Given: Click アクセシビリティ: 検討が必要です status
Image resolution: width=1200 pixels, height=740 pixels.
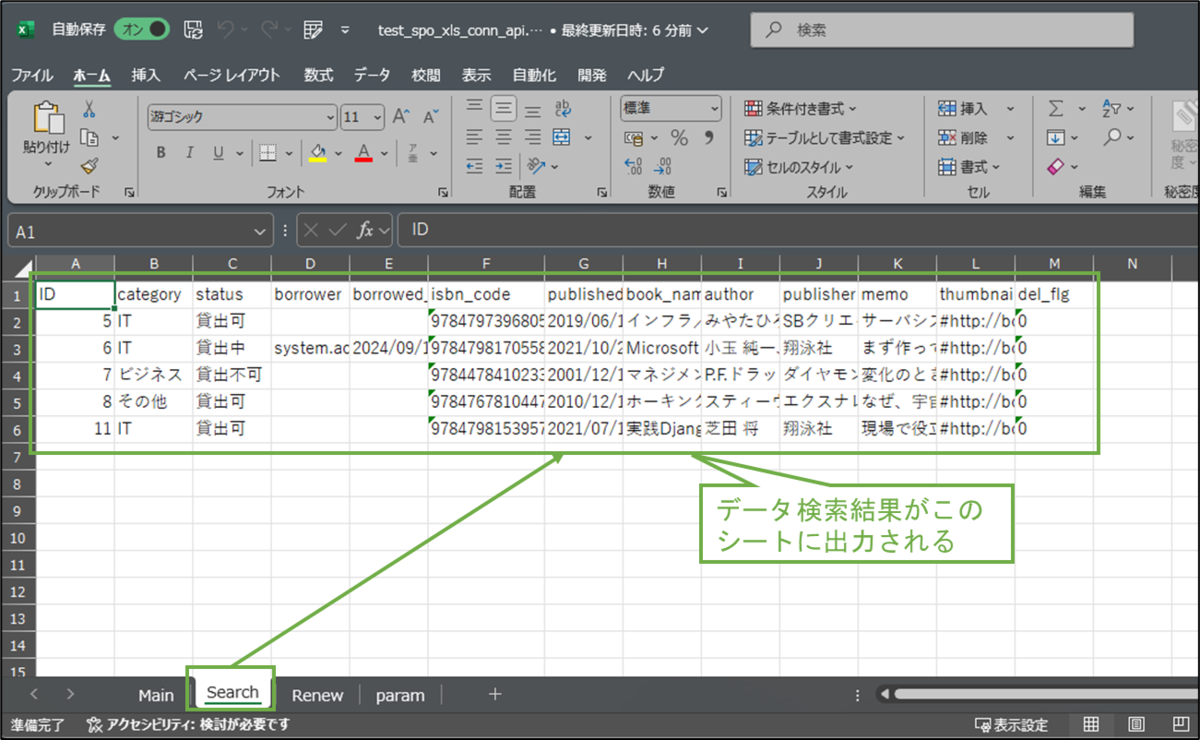Looking at the screenshot, I should point(188,724).
